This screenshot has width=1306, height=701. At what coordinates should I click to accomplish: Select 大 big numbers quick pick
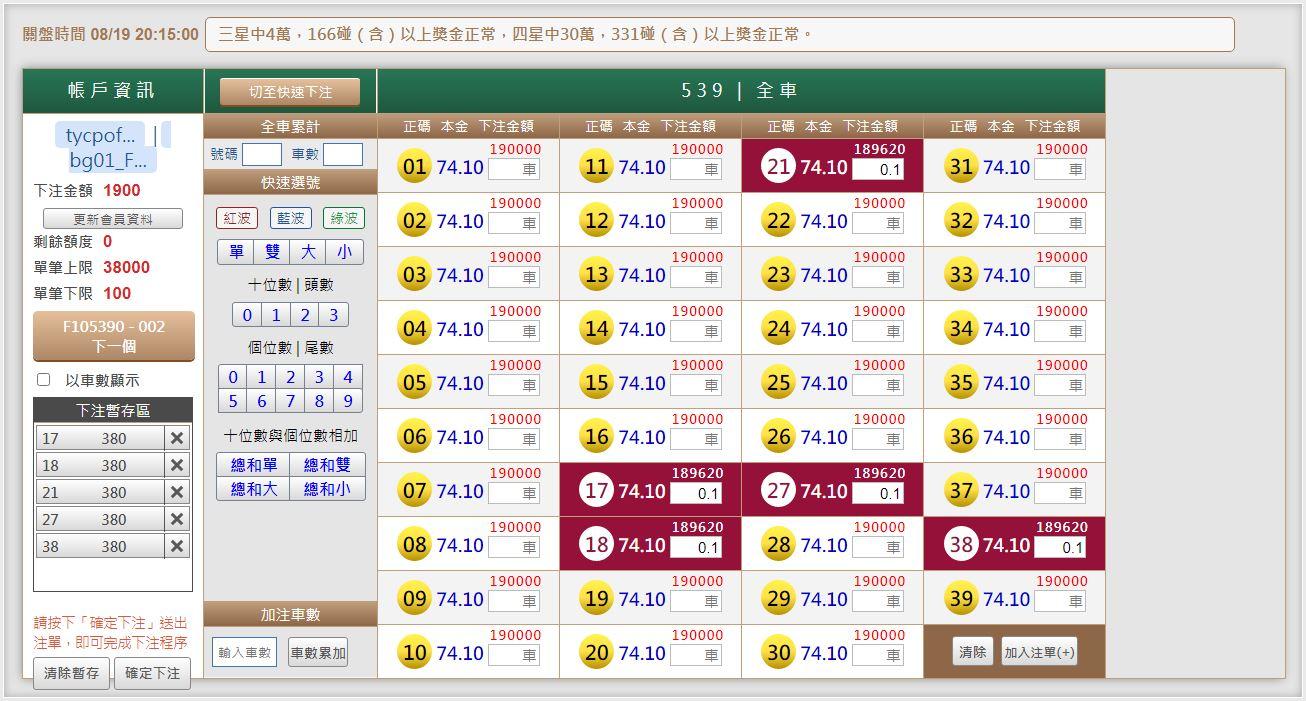308,252
